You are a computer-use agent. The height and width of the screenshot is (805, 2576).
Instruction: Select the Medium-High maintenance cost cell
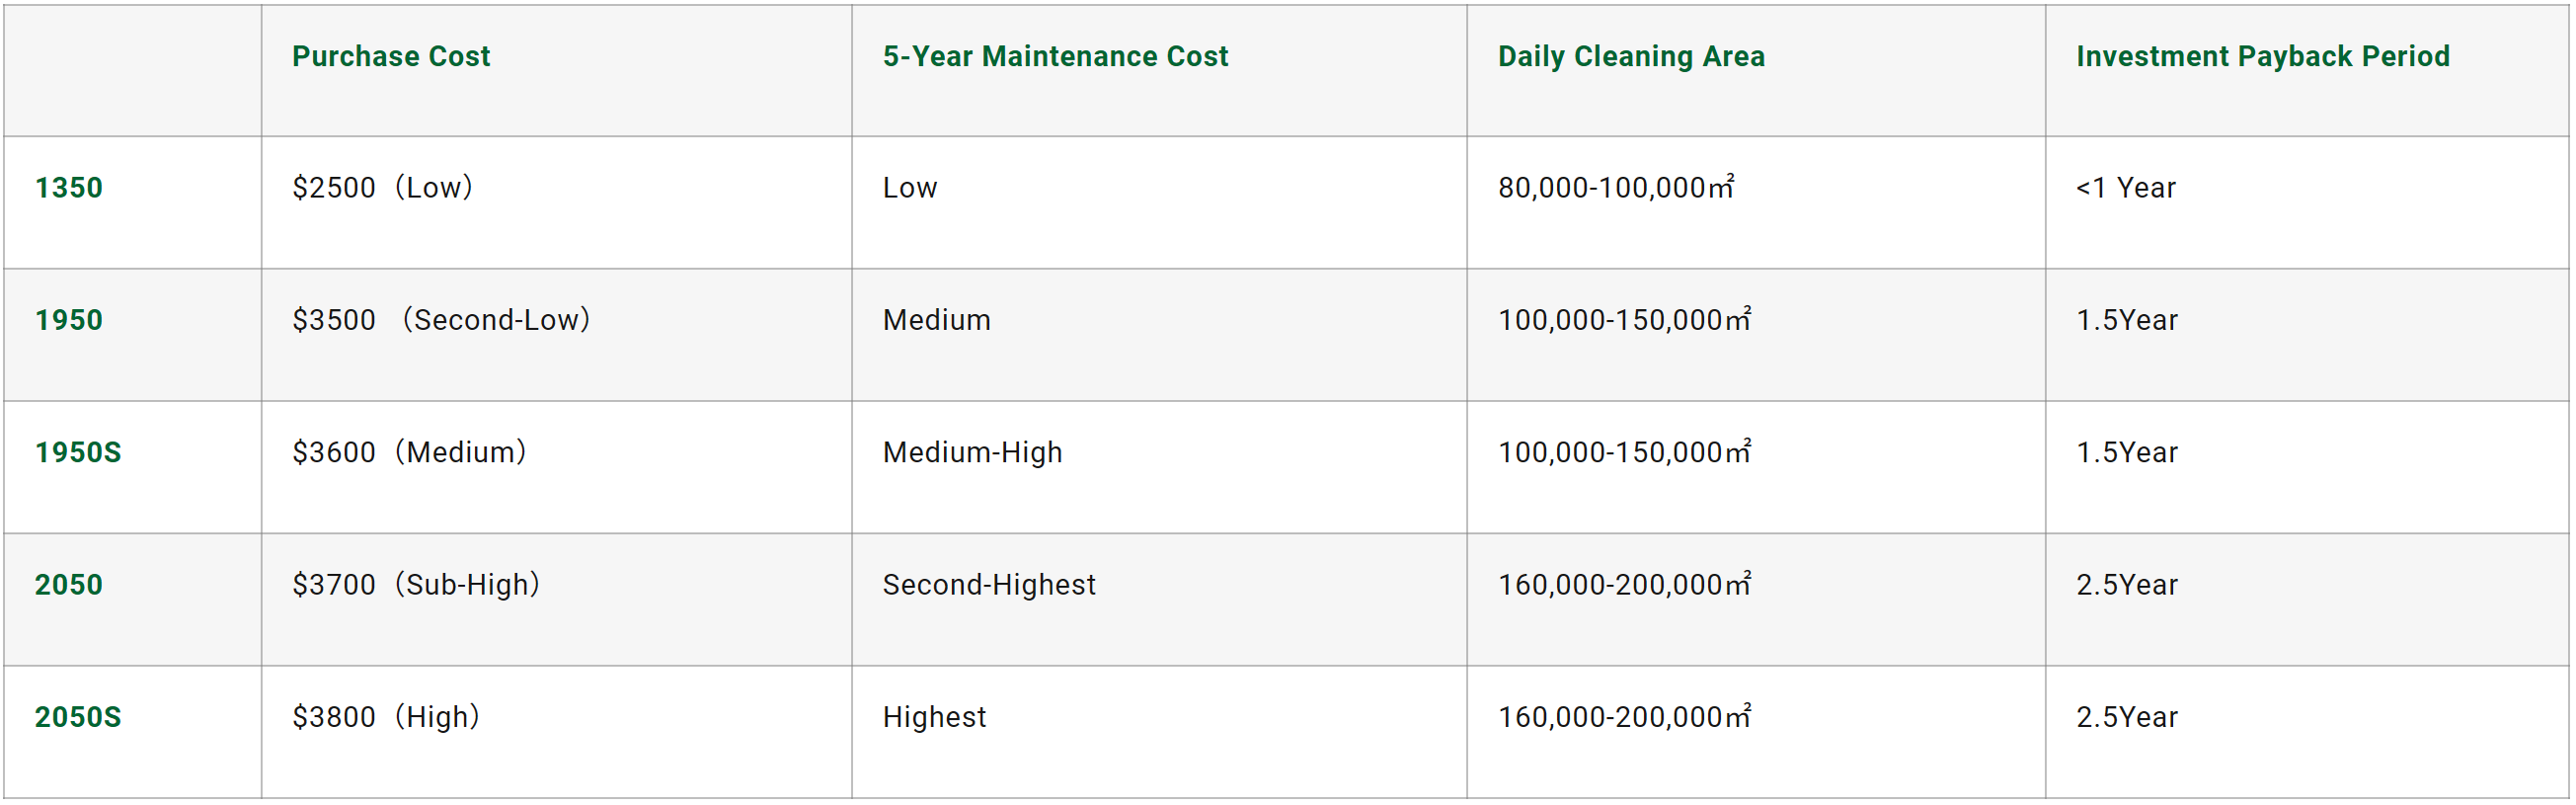click(x=972, y=453)
